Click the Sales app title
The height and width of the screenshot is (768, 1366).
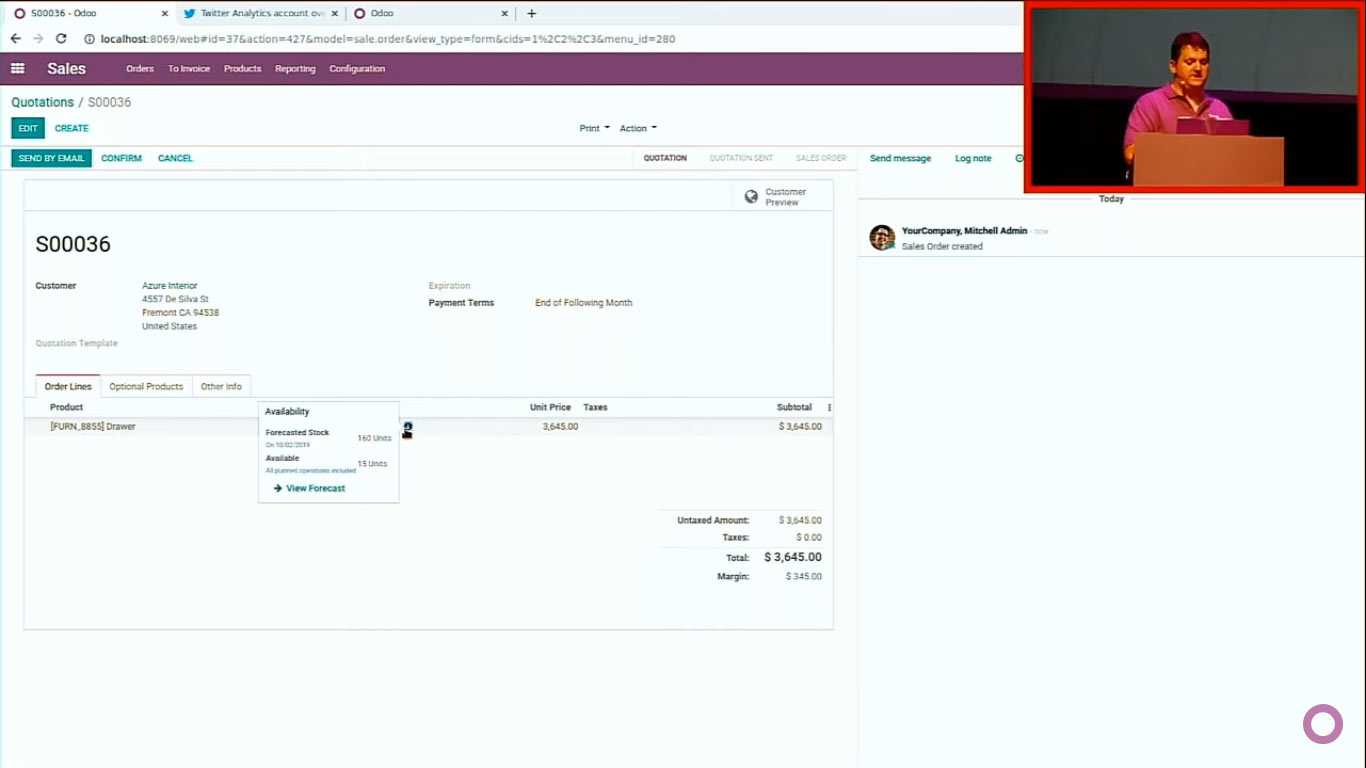click(x=66, y=68)
